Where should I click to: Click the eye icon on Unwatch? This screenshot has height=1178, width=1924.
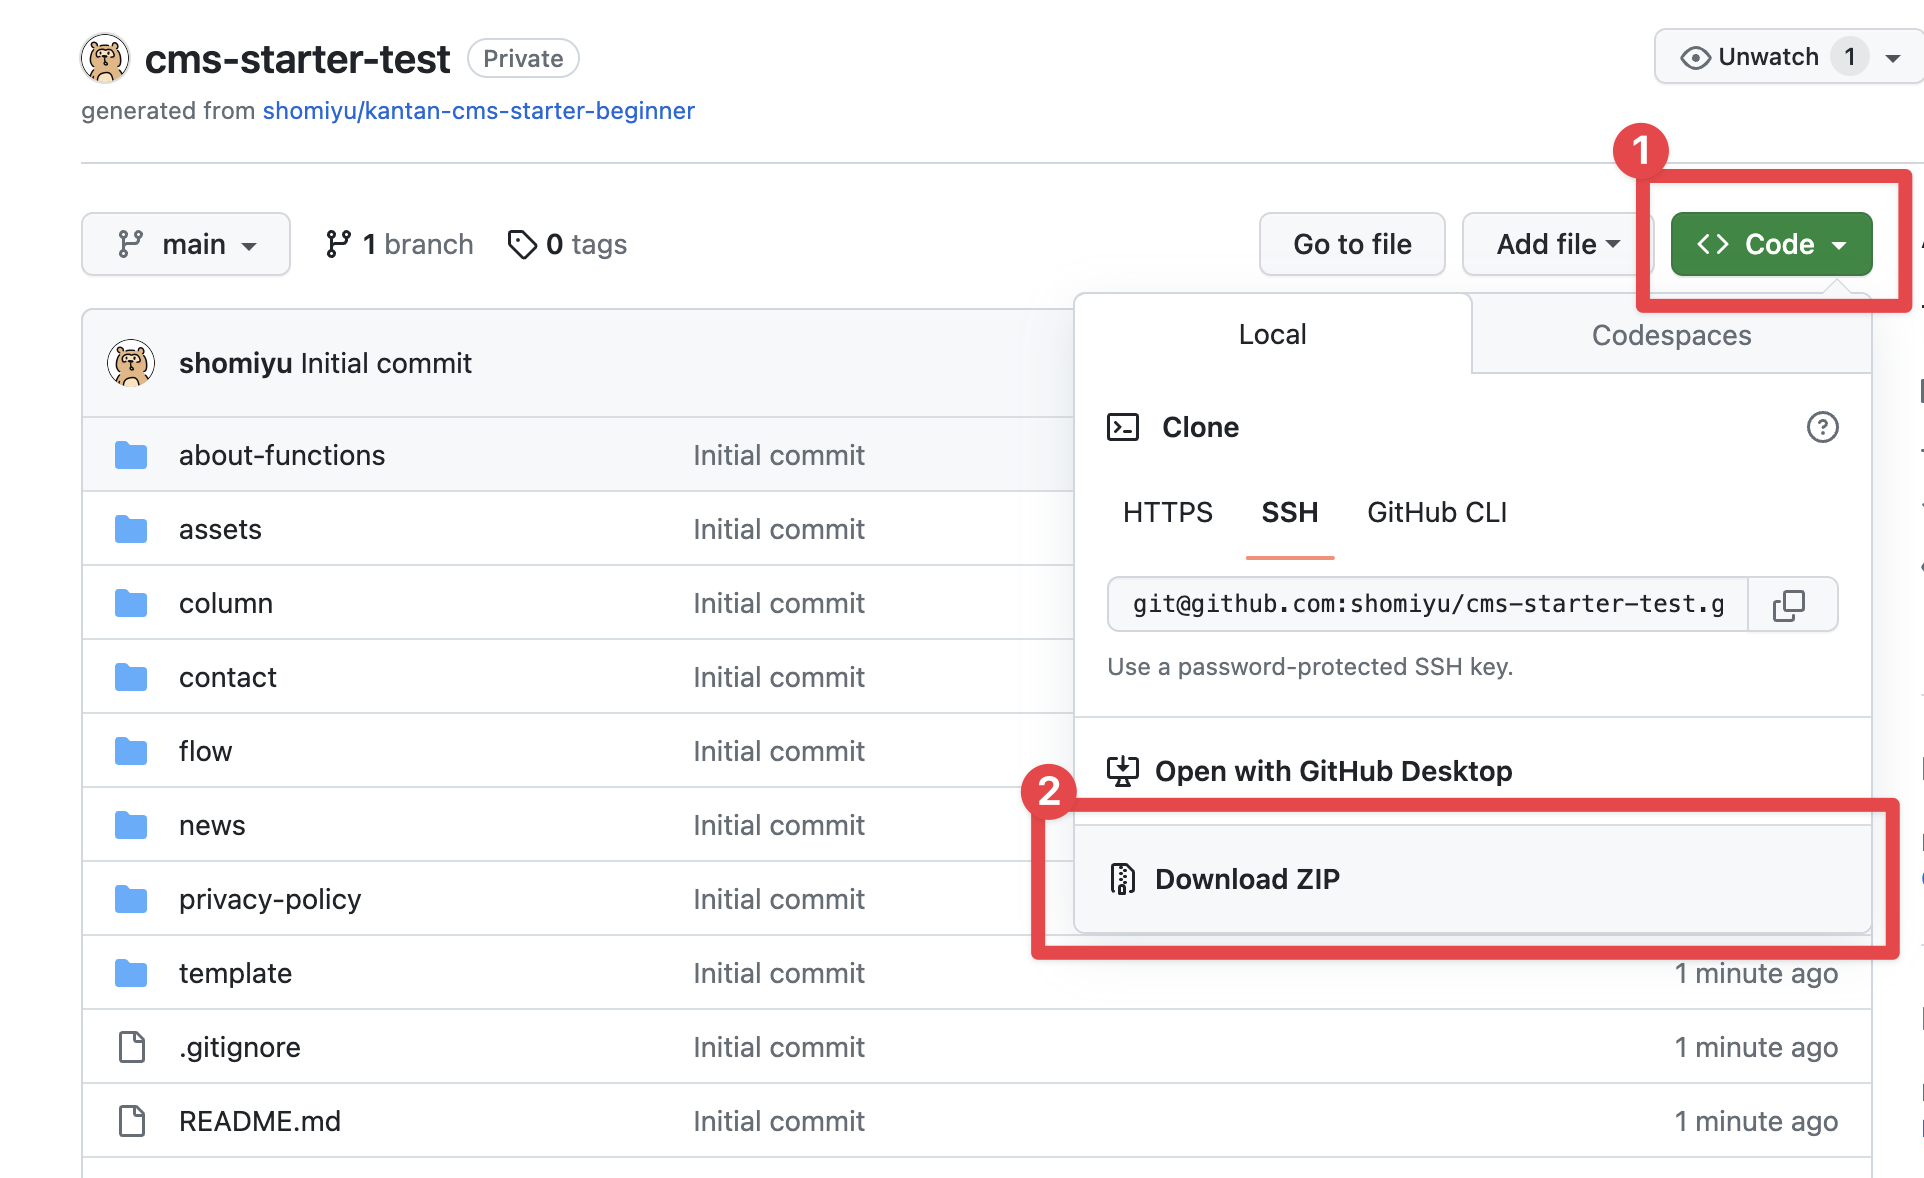(1695, 58)
